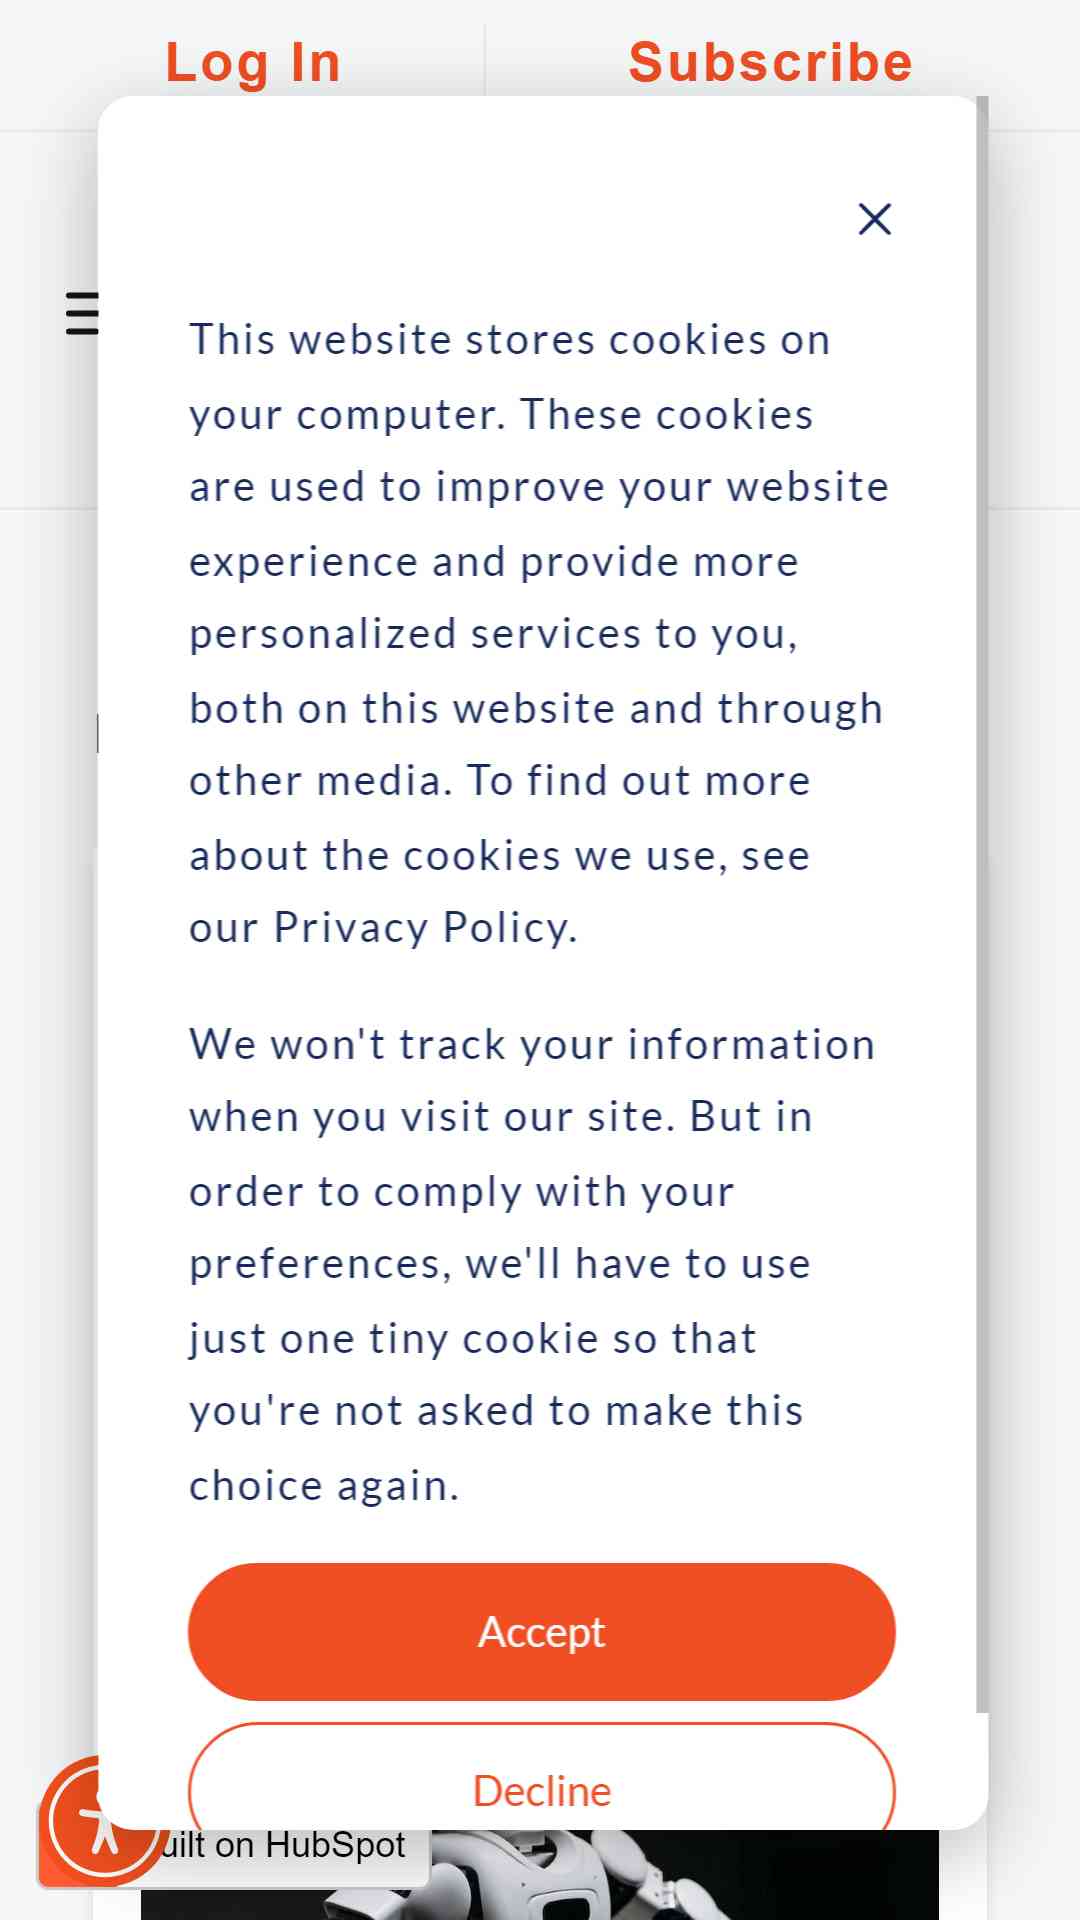Image resolution: width=1080 pixels, height=1920 pixels.
Task: Click the cookie banner's vertical scrollbar
Action: (982, 905)
